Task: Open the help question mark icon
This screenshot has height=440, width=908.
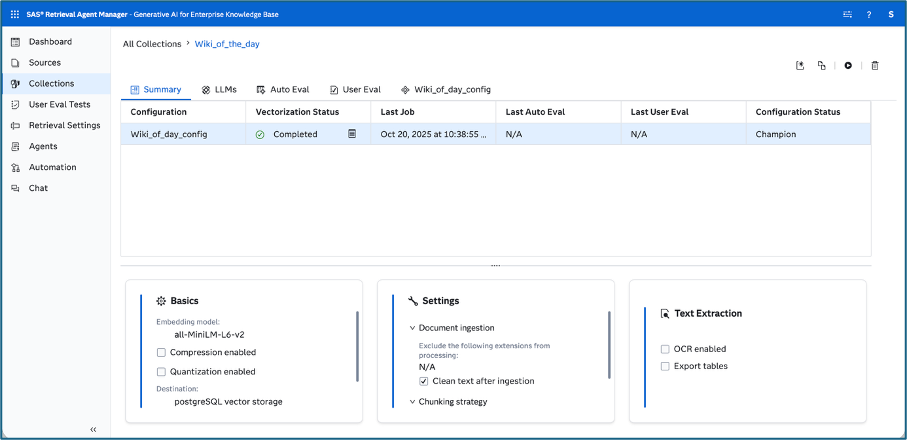Action: click(869, 14)
